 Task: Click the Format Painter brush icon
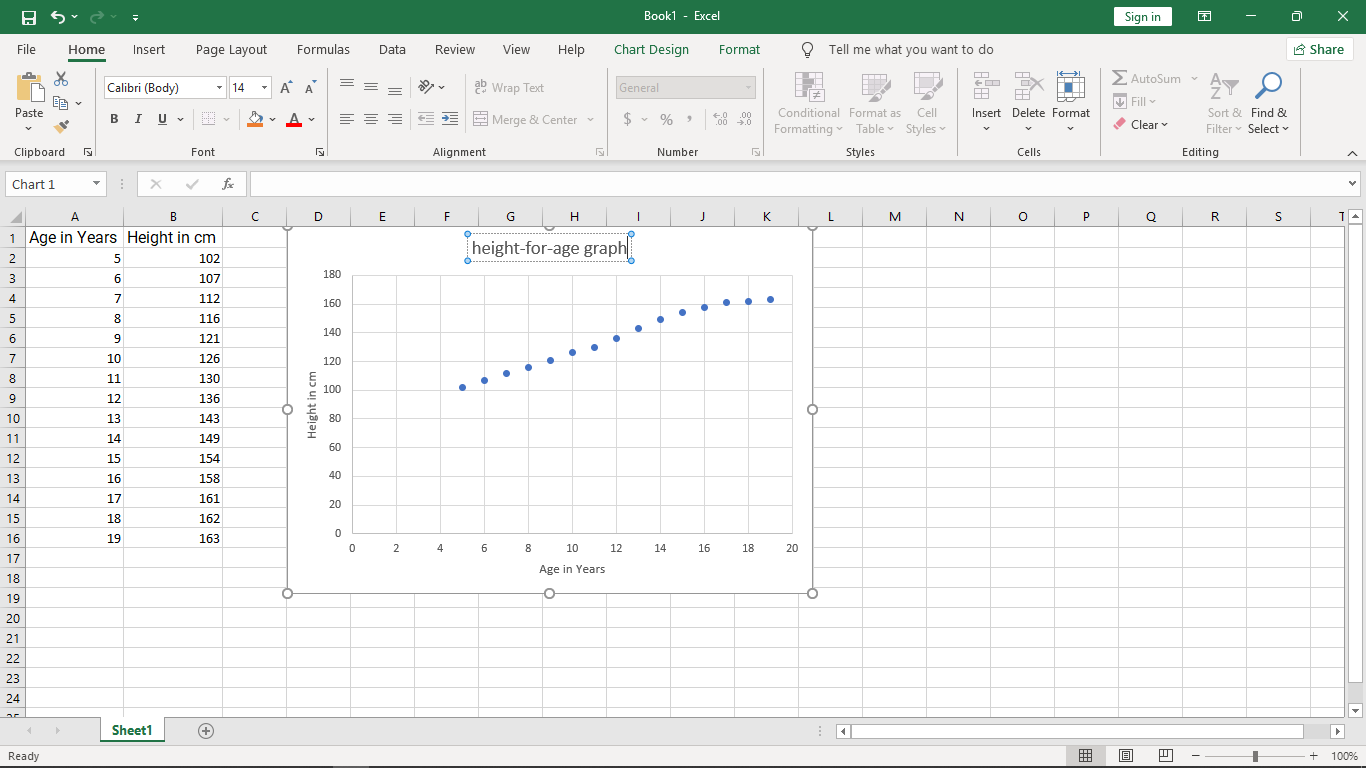61,127
